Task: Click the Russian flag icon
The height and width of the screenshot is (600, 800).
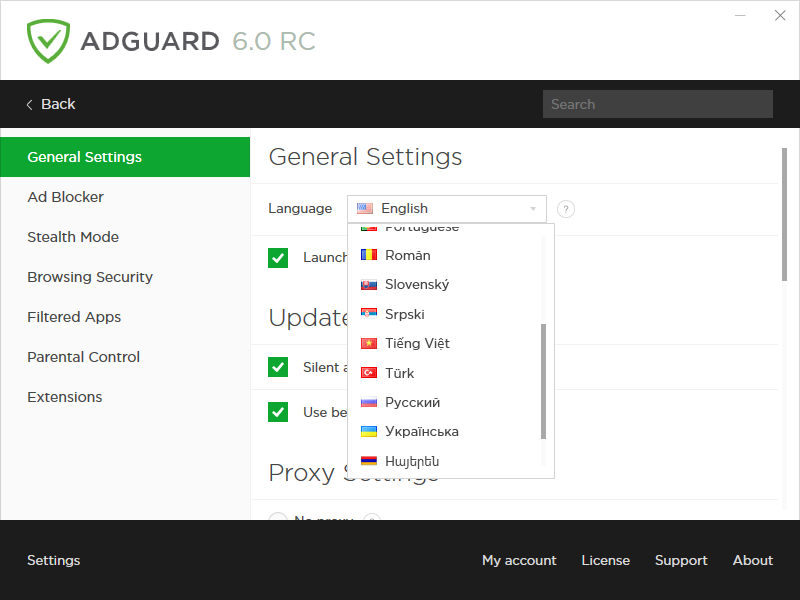Action: click(x=368, y=403)
